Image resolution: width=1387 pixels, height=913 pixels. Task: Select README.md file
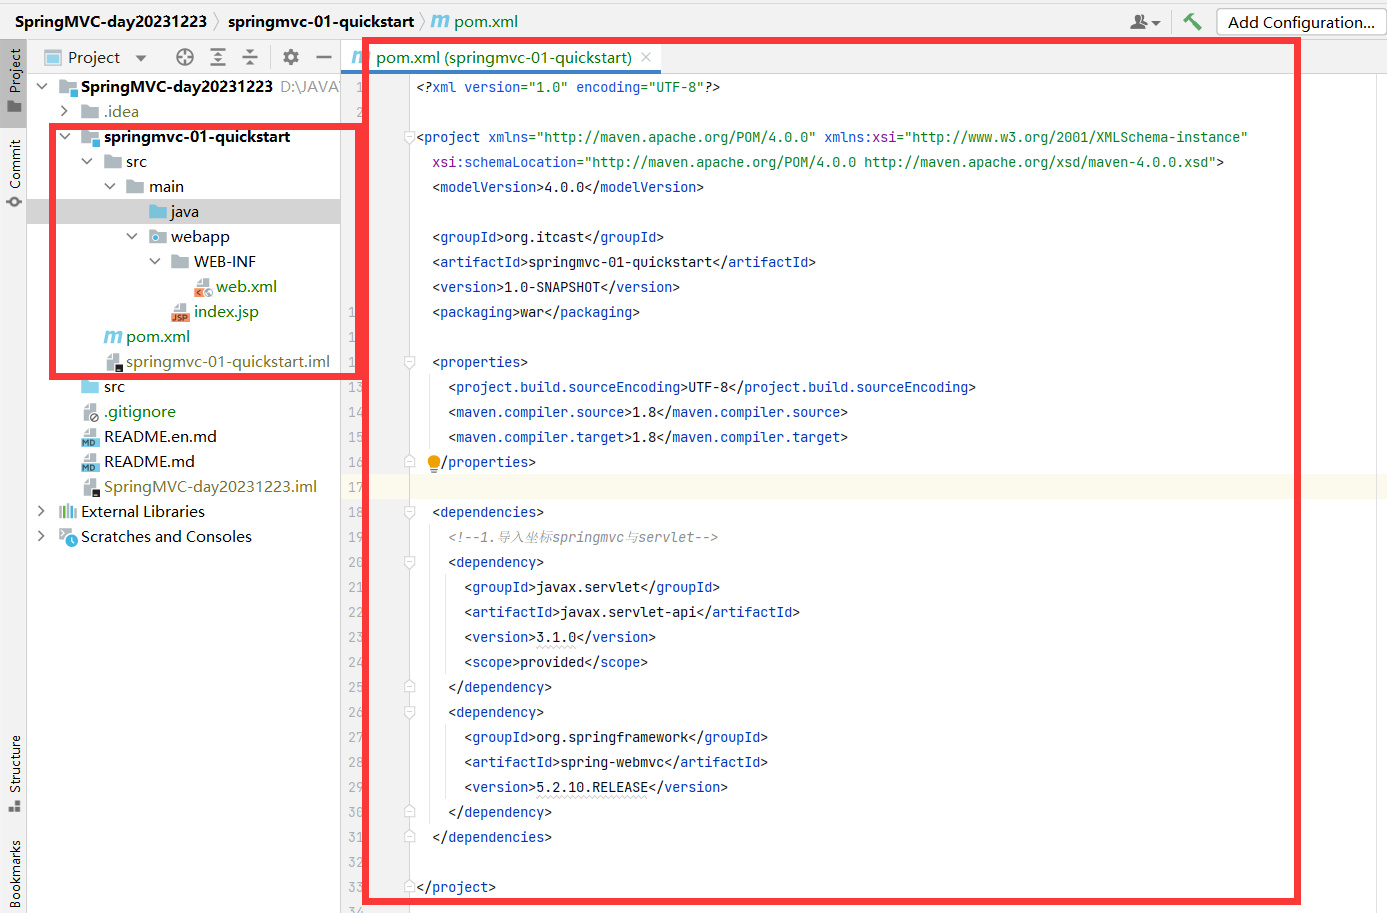[138, 462]
